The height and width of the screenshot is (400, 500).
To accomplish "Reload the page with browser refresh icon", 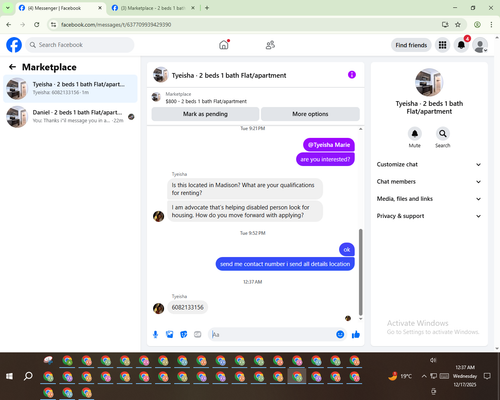I will (37, 25).
